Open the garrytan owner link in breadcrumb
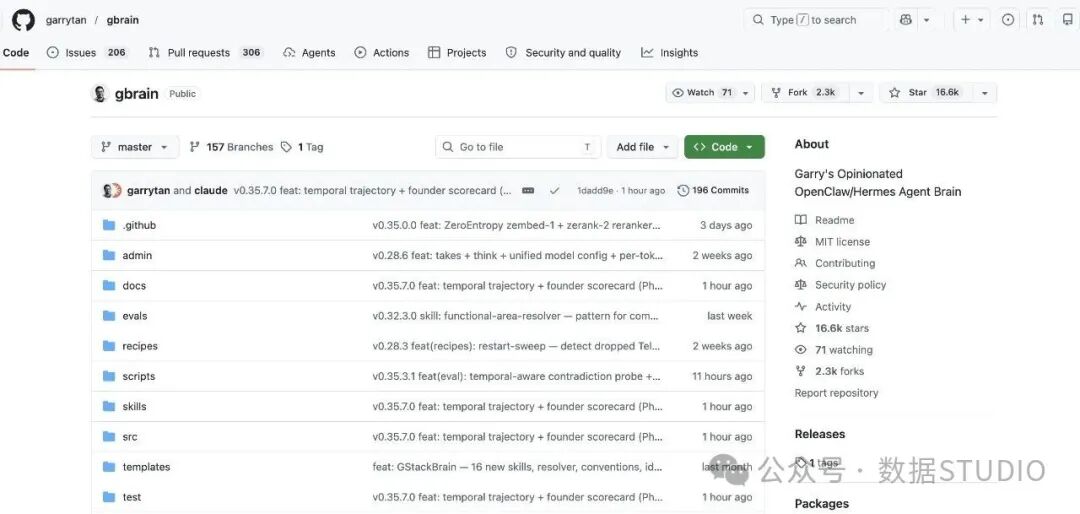The image size is (1080, 514). [66, 20]
